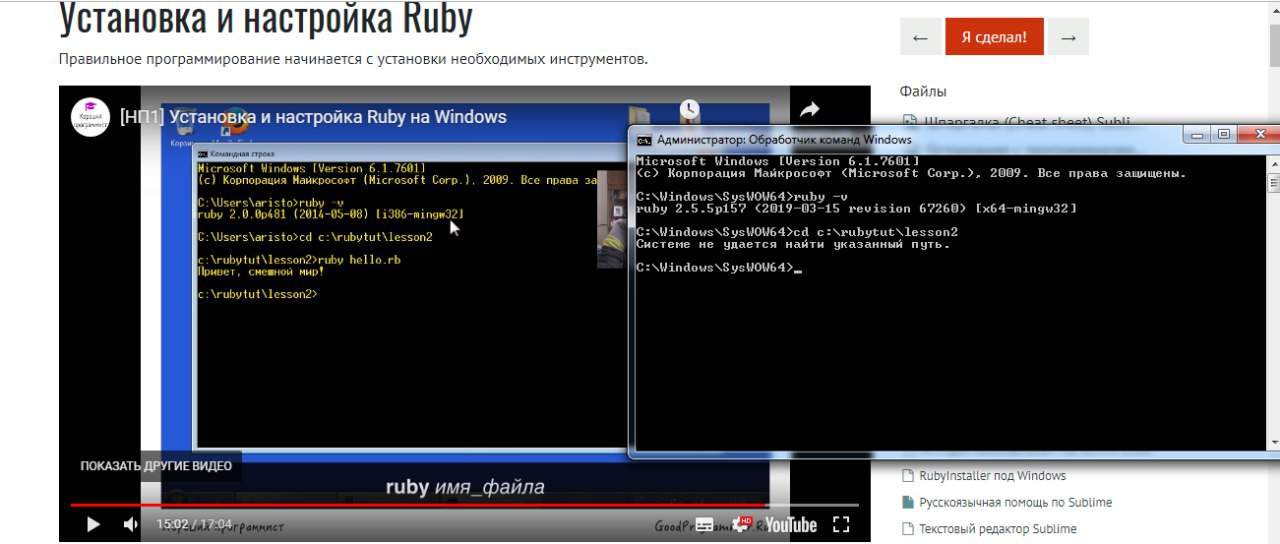Mute the video volume
The width and height of the screenshot is (1280, 544).
[131, 524]
